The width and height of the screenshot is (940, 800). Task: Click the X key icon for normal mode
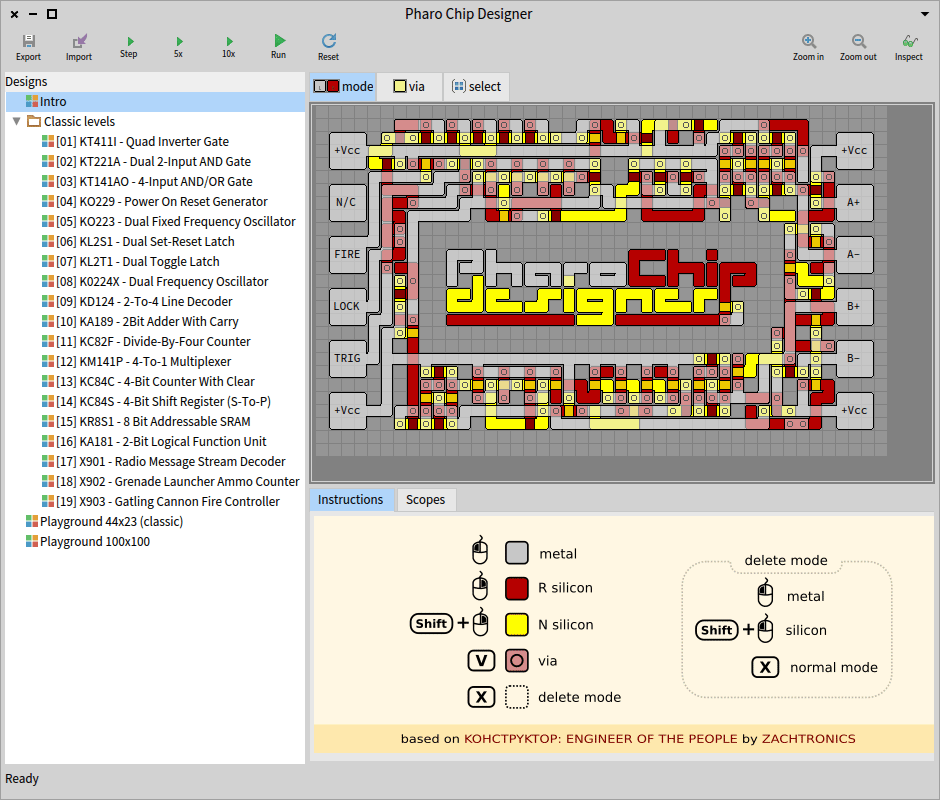pos(765,667)
